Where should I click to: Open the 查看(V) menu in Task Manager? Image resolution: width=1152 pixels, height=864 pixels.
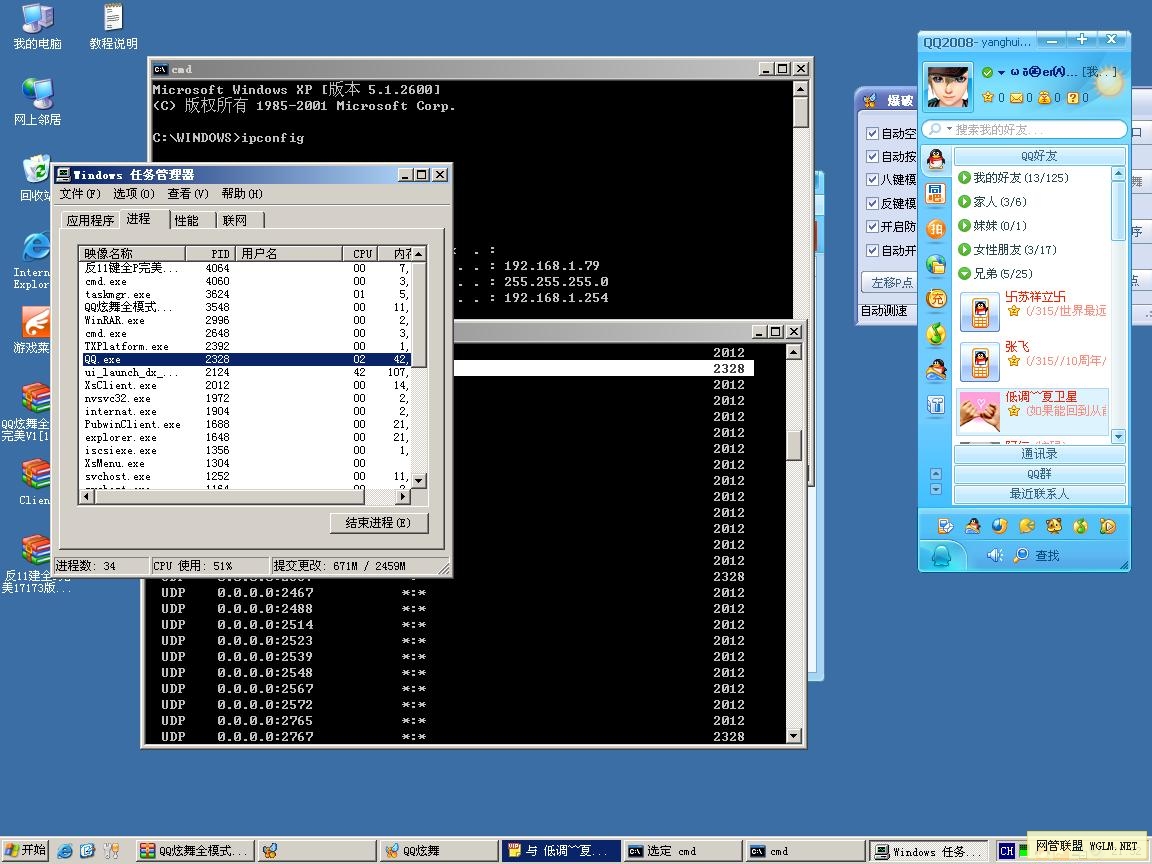pos(187,194)
